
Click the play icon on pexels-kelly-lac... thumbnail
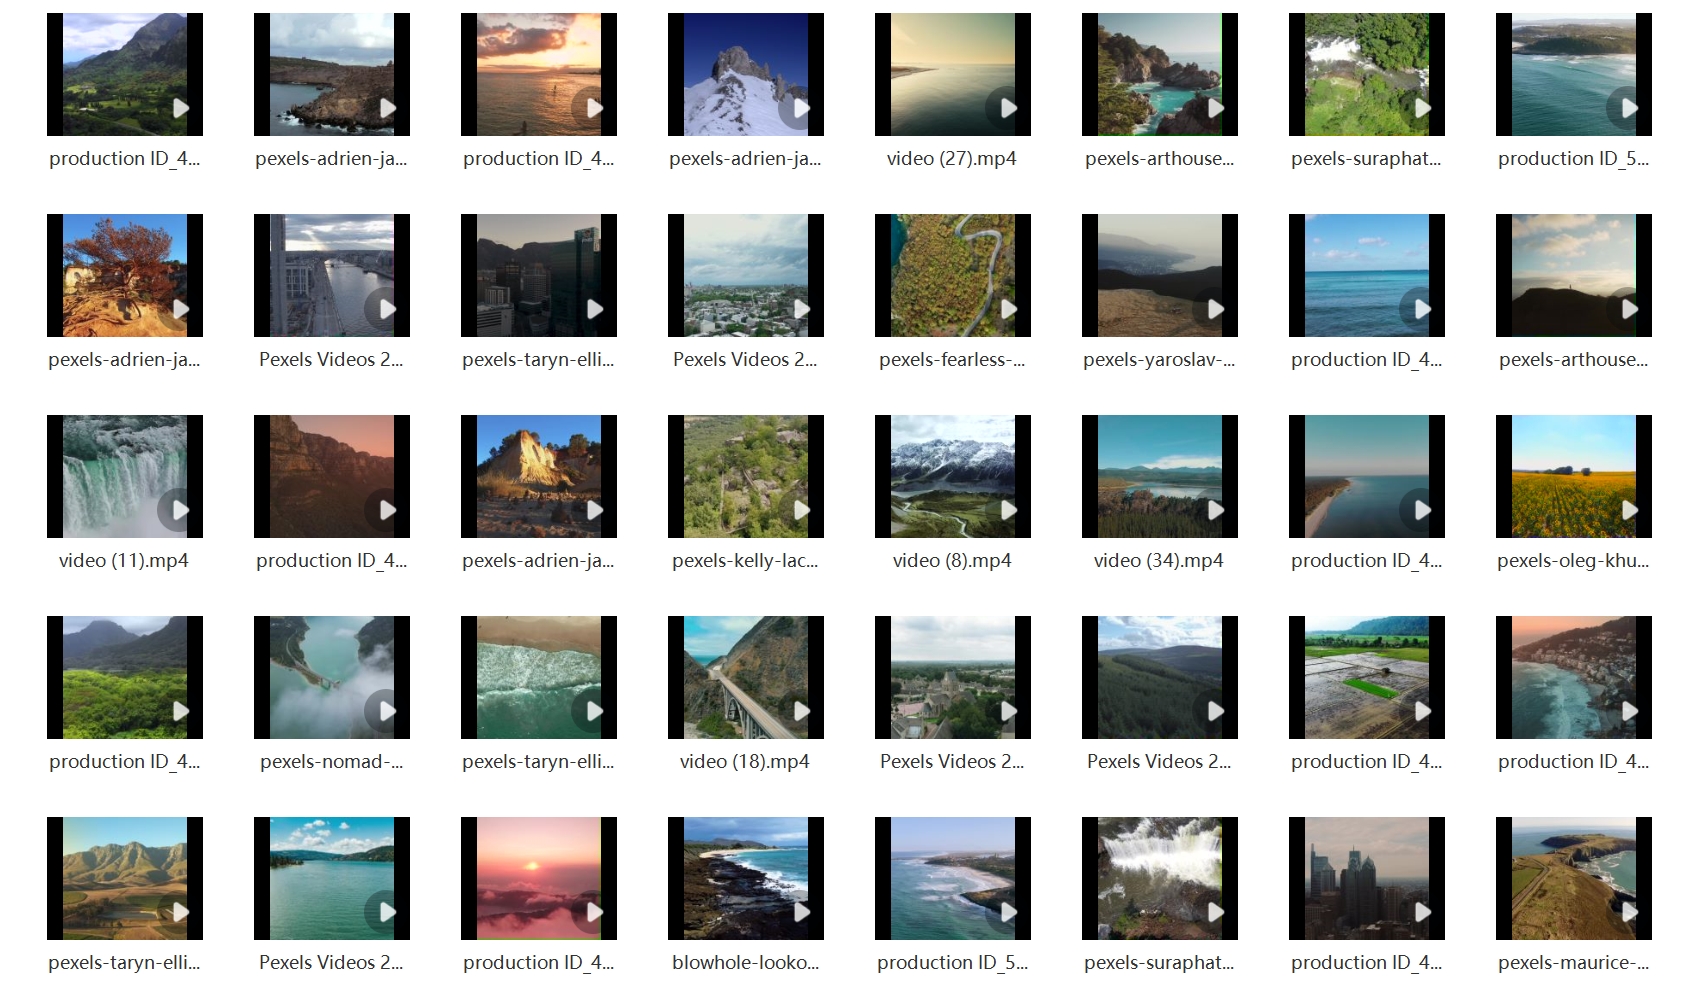click(800, 510)
